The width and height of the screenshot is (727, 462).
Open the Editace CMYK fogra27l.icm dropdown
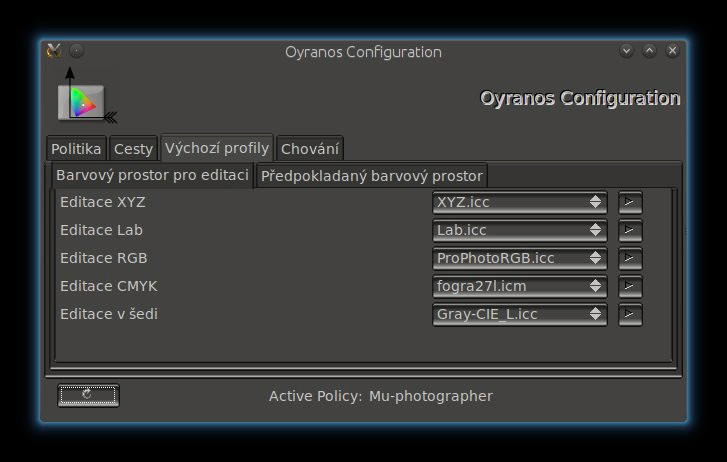pyautogui.click(x=520, y=286)
